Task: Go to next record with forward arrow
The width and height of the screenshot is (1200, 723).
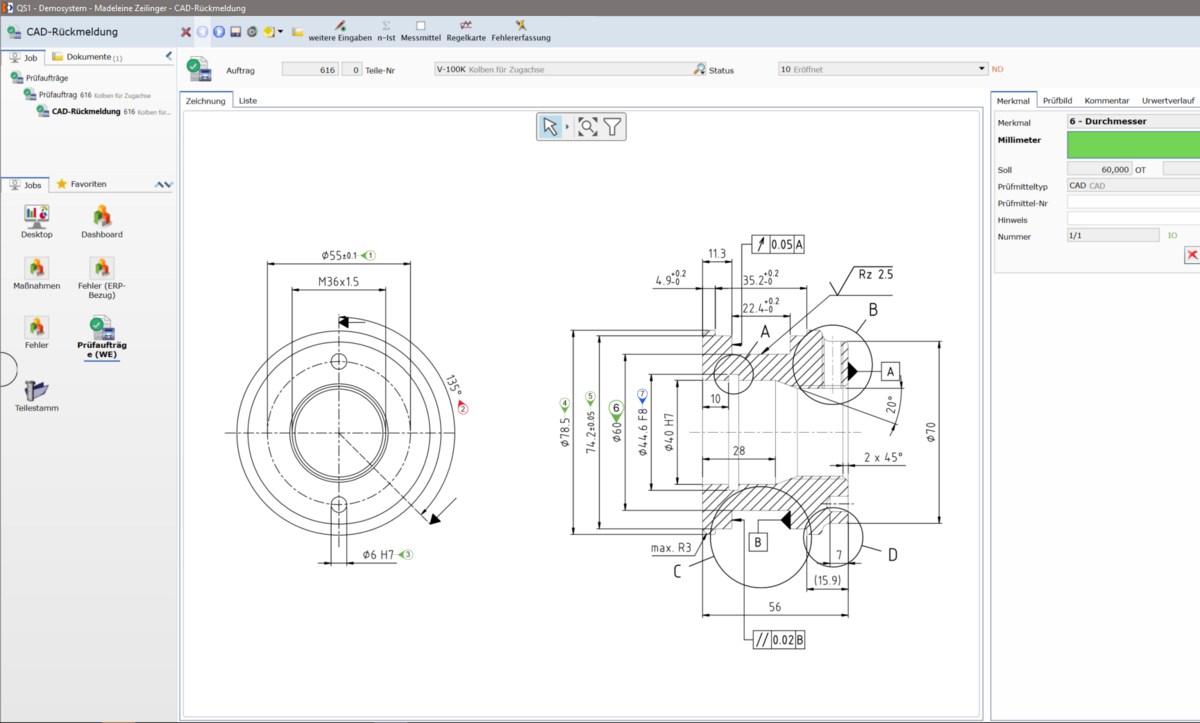Action: pyautogui.click(x=218, y=32)
